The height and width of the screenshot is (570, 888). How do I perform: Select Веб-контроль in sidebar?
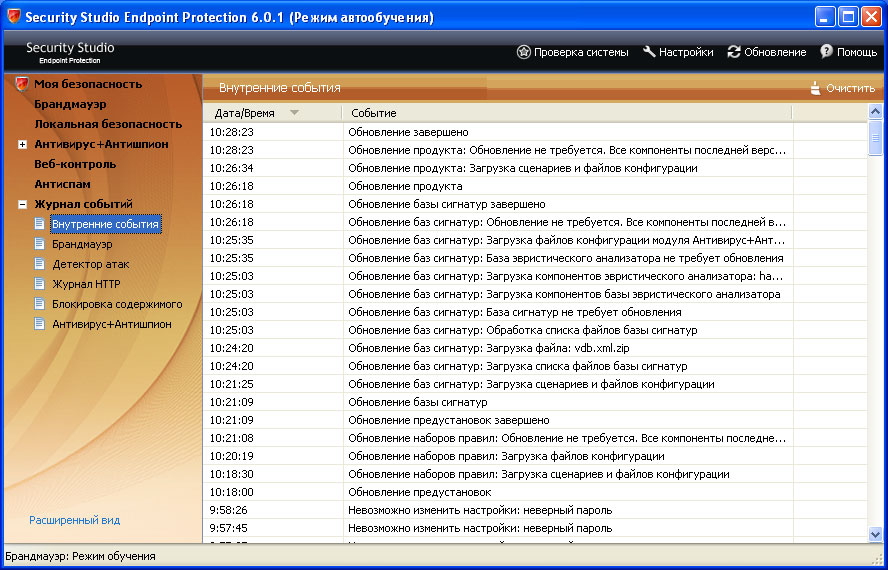[75, 164]
